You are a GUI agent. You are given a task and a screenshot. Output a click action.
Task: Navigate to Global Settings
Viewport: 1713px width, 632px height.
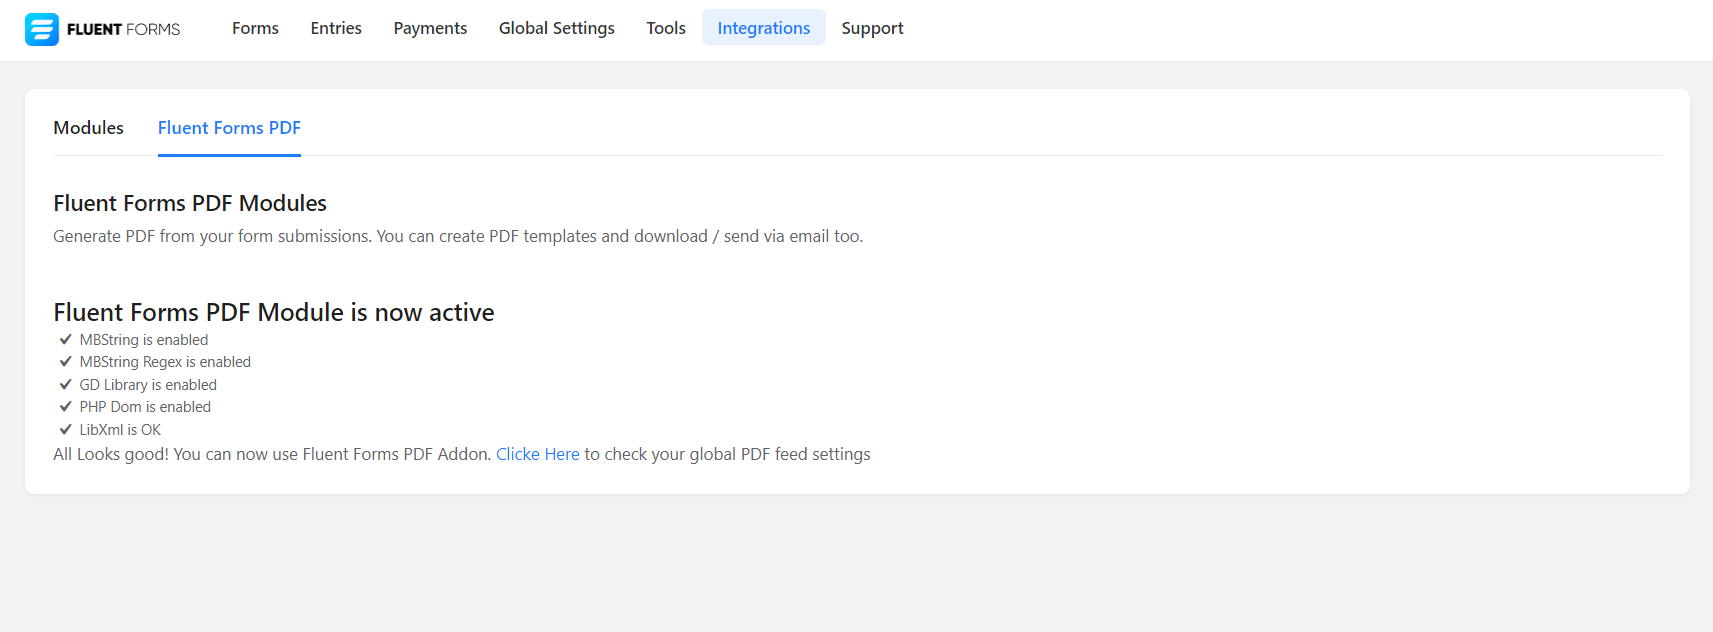[x=556, y=28]
